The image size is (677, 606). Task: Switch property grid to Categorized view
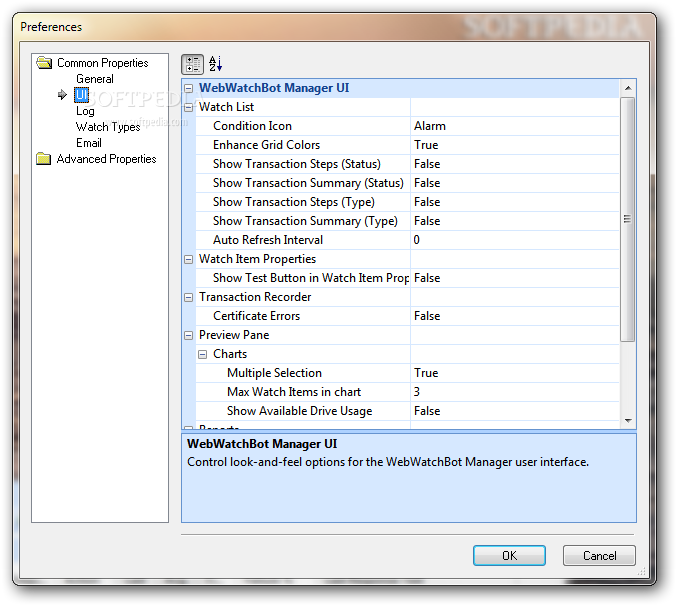click(192, 64)
